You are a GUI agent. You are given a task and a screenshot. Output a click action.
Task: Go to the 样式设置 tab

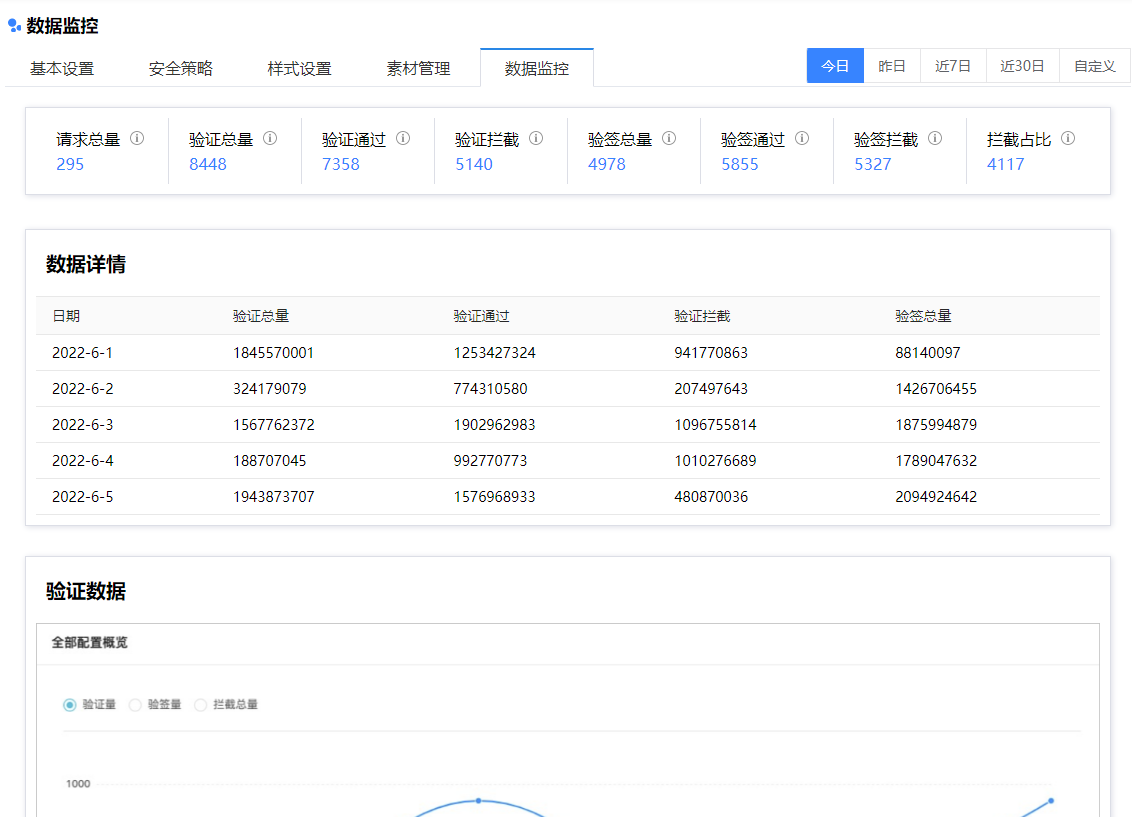299,69
